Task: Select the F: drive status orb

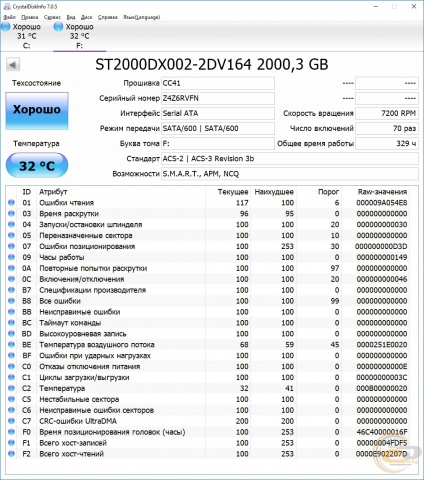Action: [x=58, y=27]
